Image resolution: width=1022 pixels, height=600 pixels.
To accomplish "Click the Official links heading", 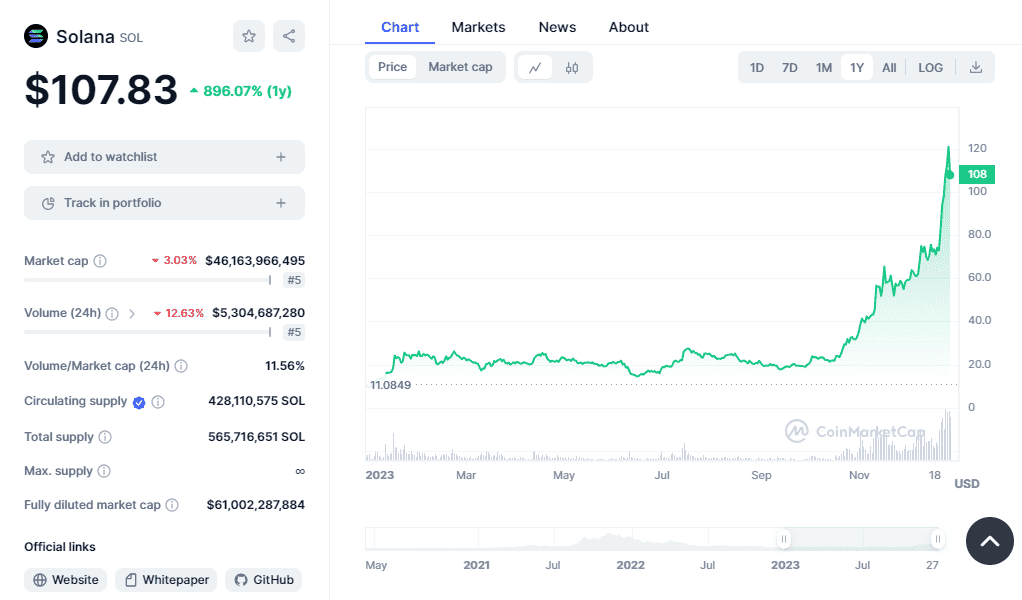I will [x=60, y=547].
